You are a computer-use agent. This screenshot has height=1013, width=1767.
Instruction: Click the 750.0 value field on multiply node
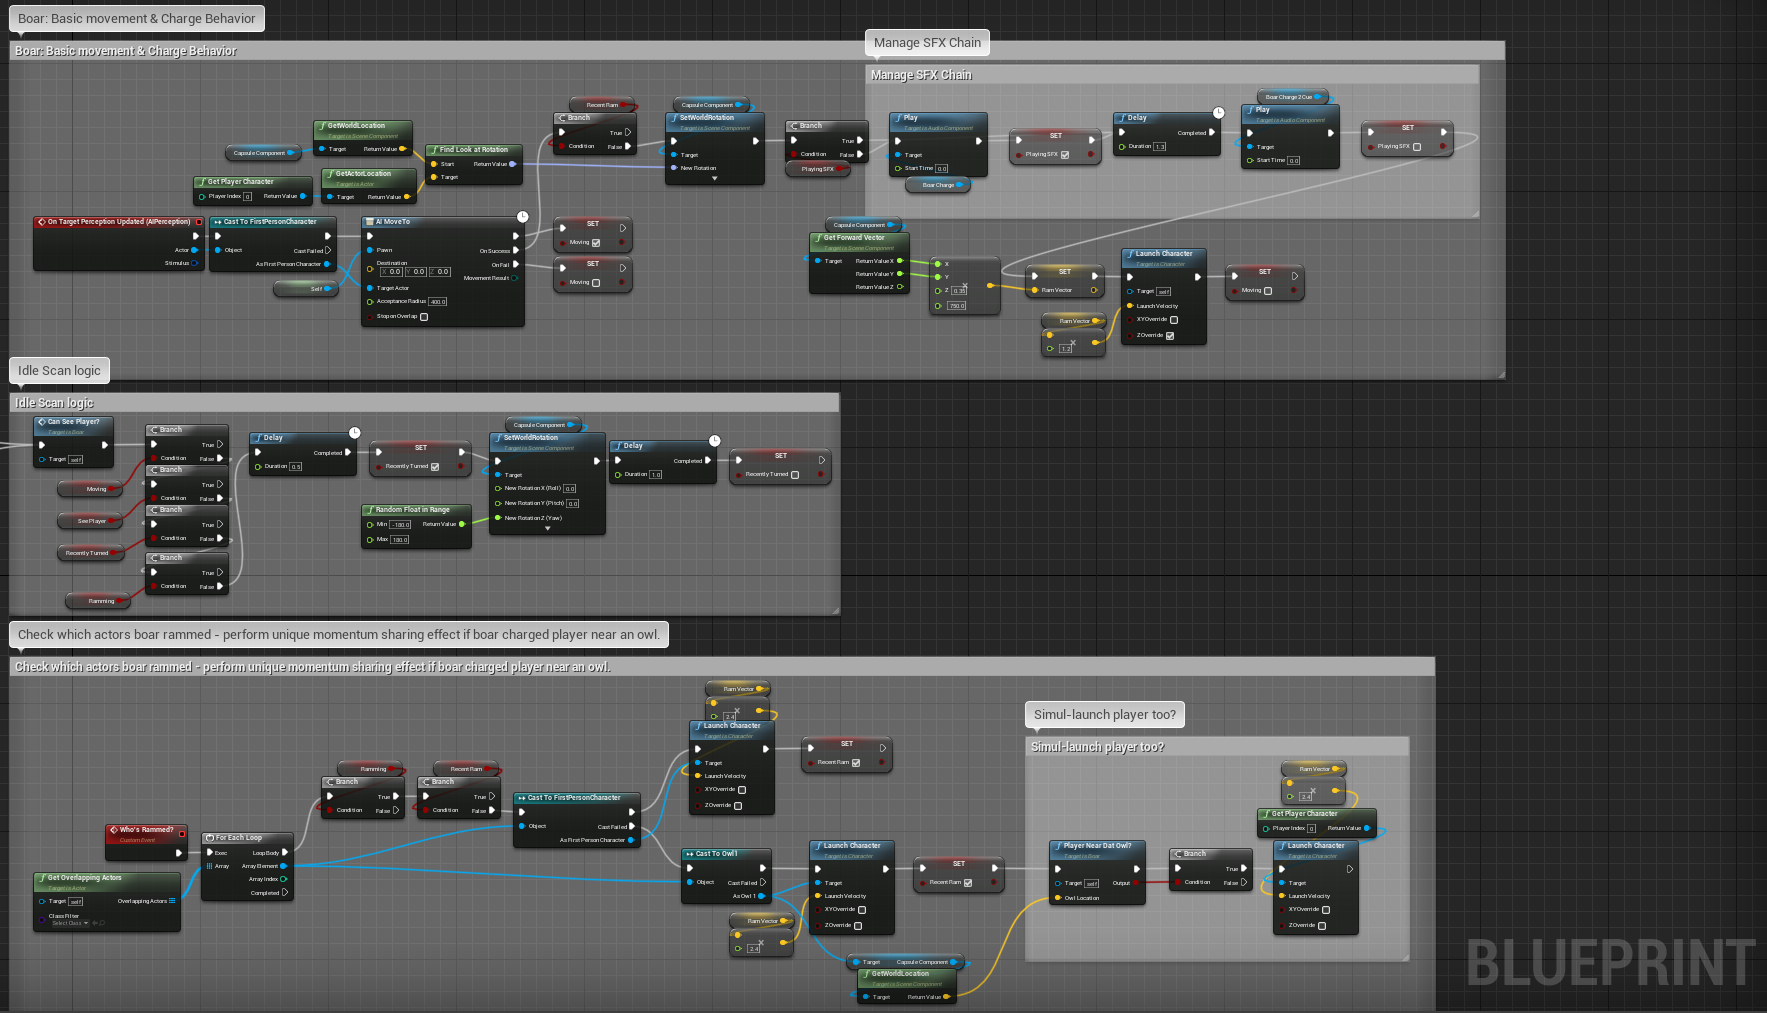tap(957, 306)
